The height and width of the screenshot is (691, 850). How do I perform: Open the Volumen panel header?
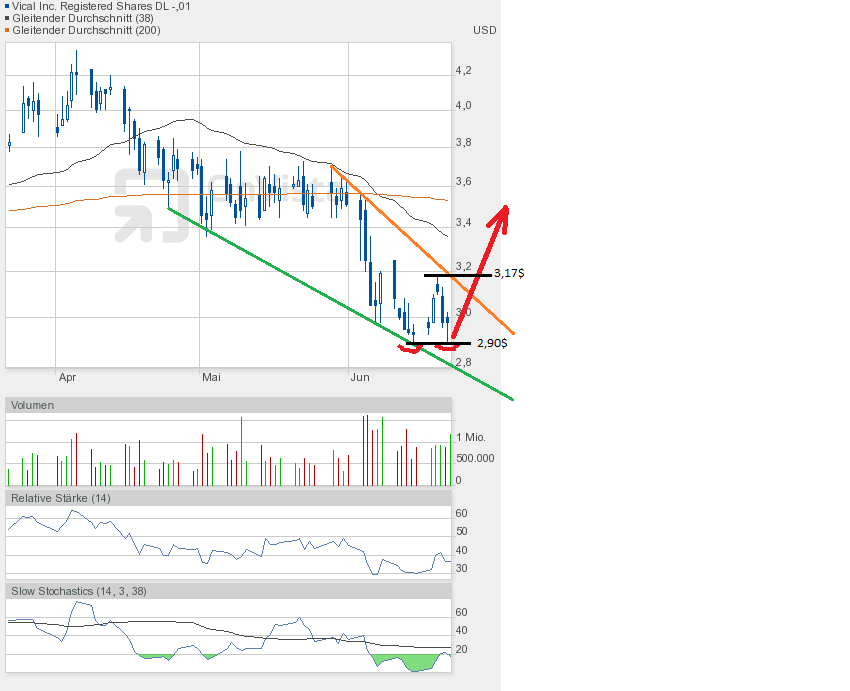tap(33, 405)
